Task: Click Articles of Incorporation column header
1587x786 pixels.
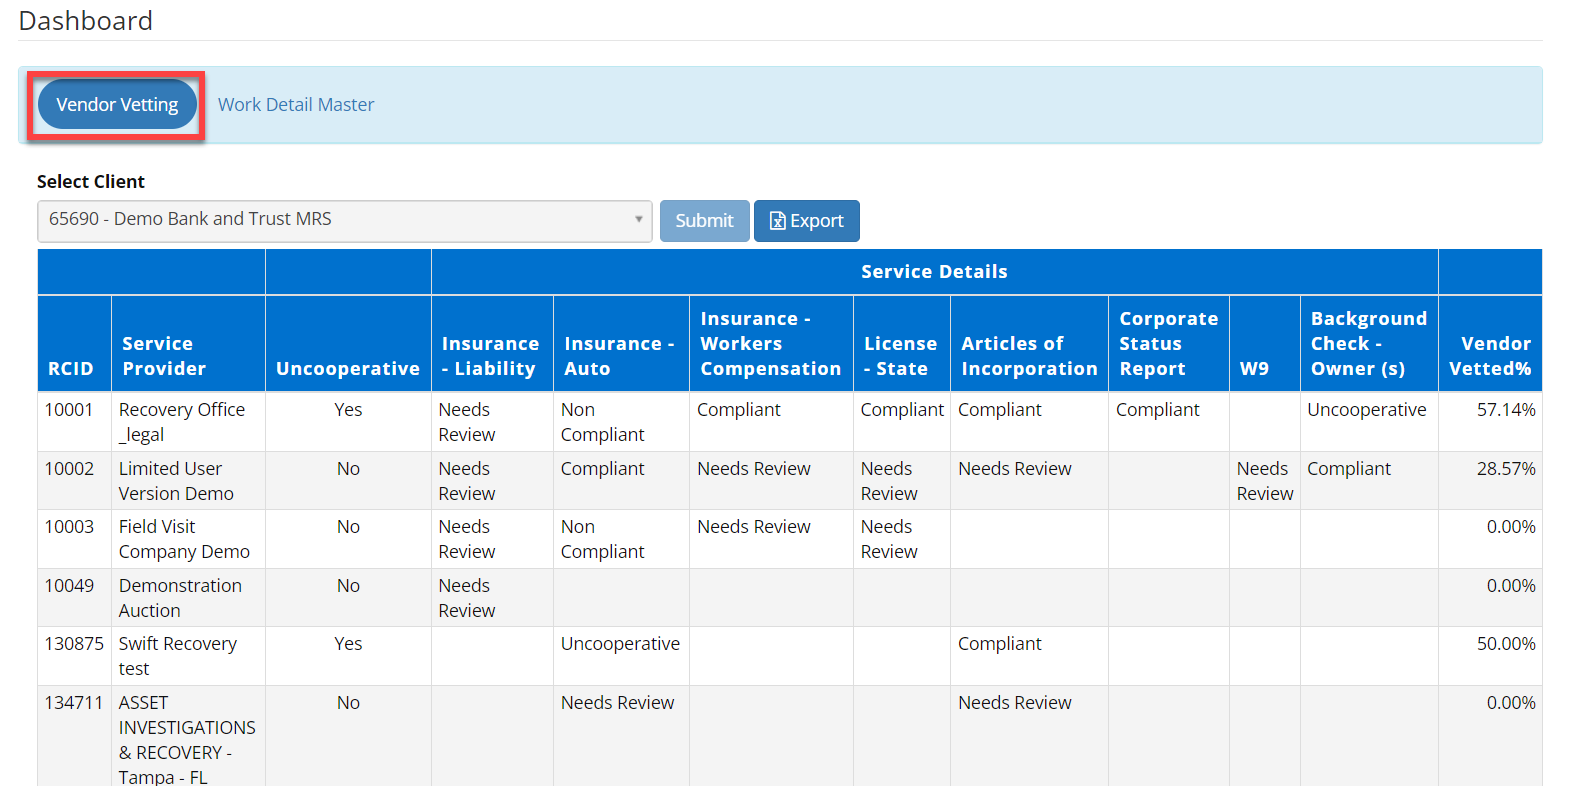Action: [x=1029, y=343]
